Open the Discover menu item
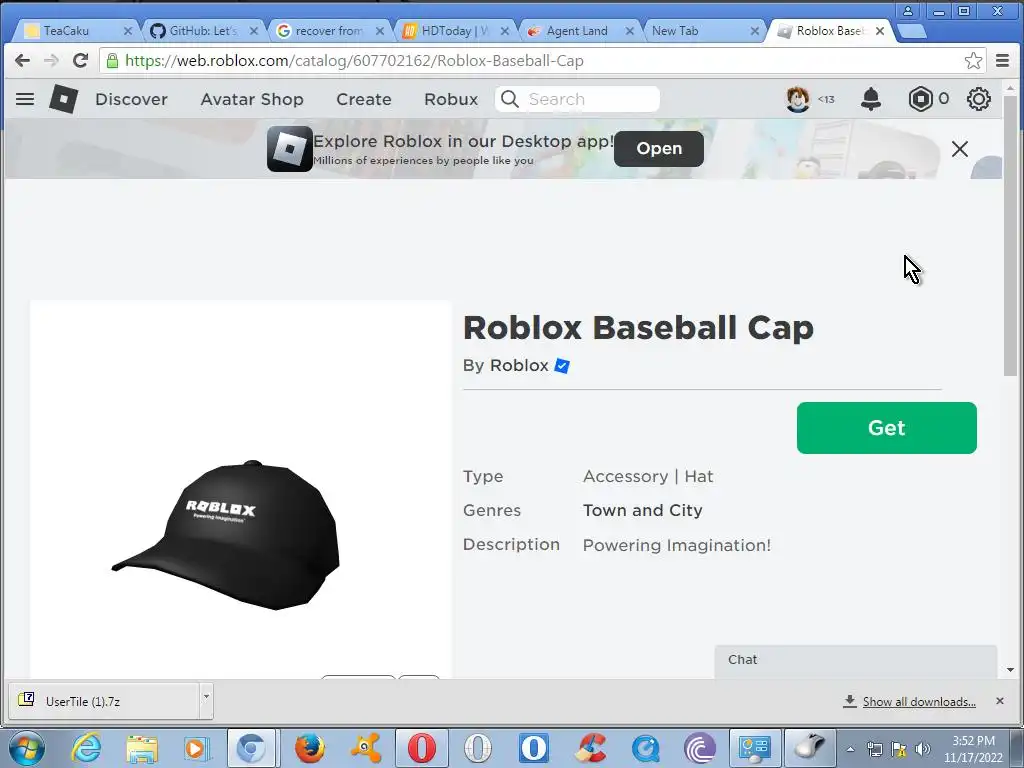The image size is (1024, 768). [x=131, y=99]
